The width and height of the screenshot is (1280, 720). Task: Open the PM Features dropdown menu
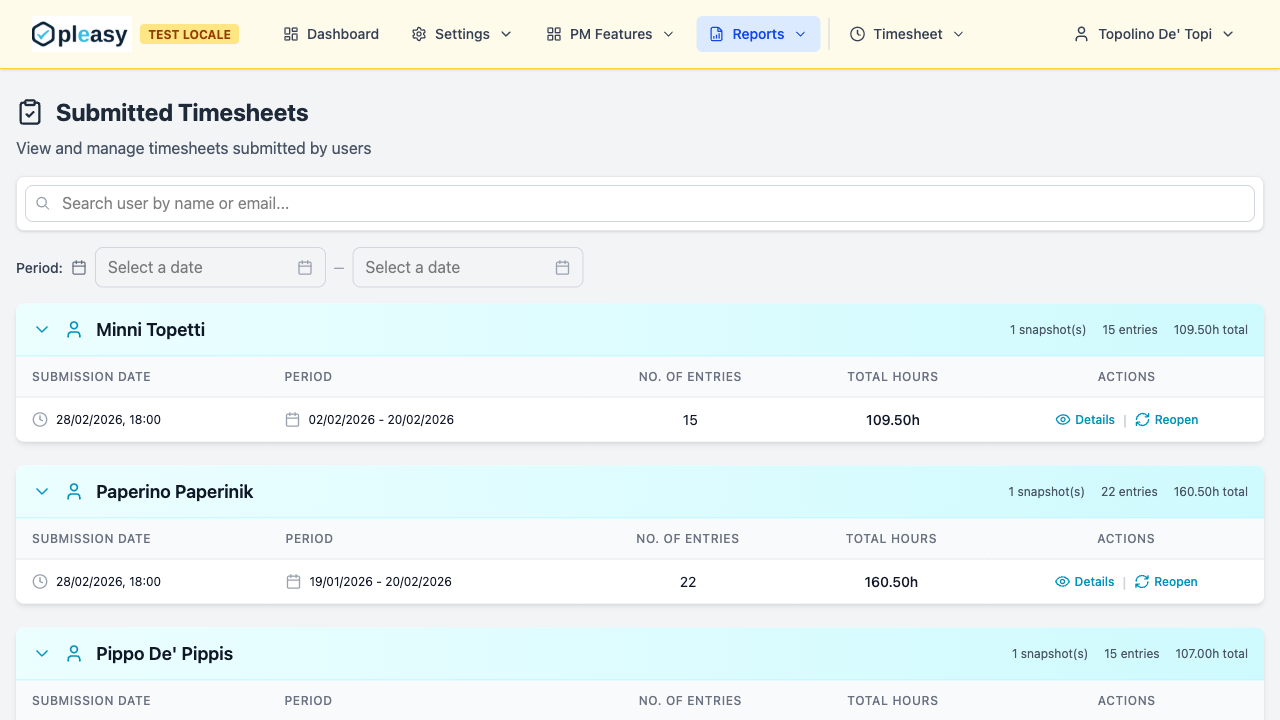610,34
